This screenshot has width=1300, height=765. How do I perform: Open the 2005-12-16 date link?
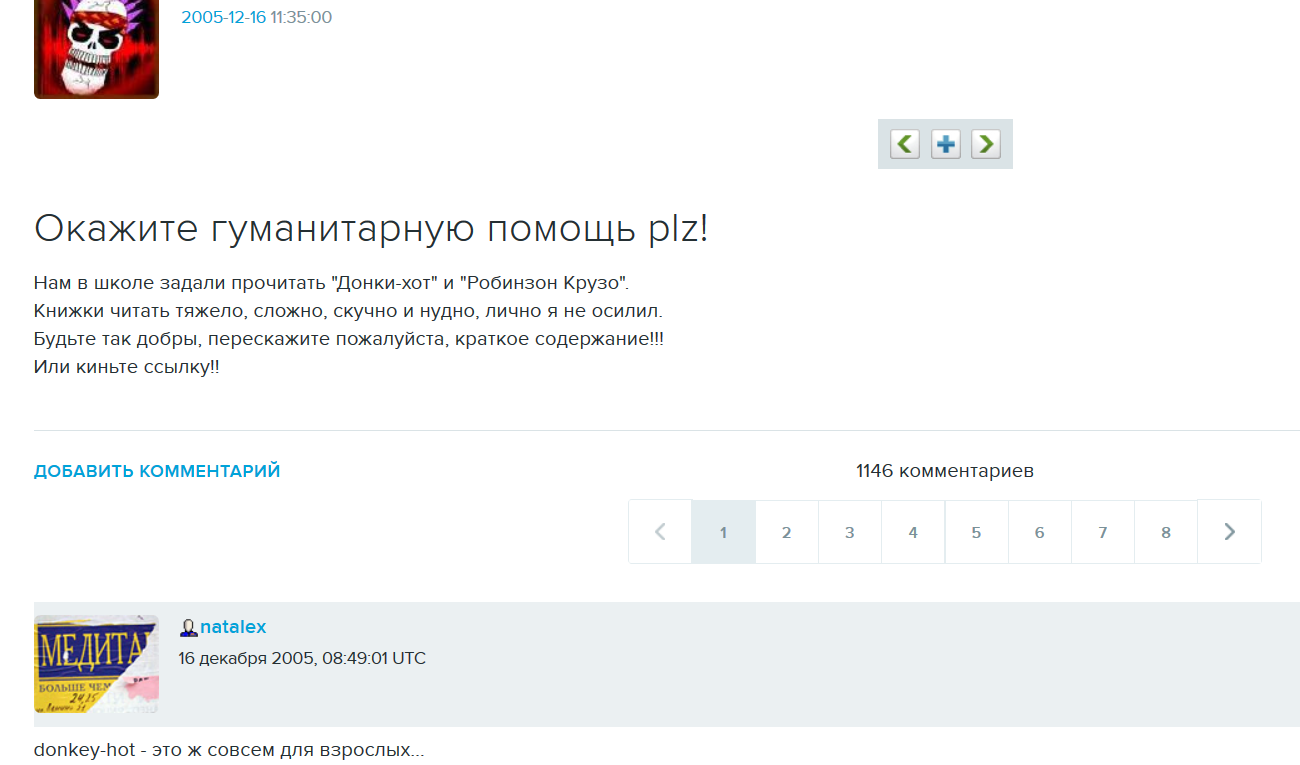click(x=223, y=17)
